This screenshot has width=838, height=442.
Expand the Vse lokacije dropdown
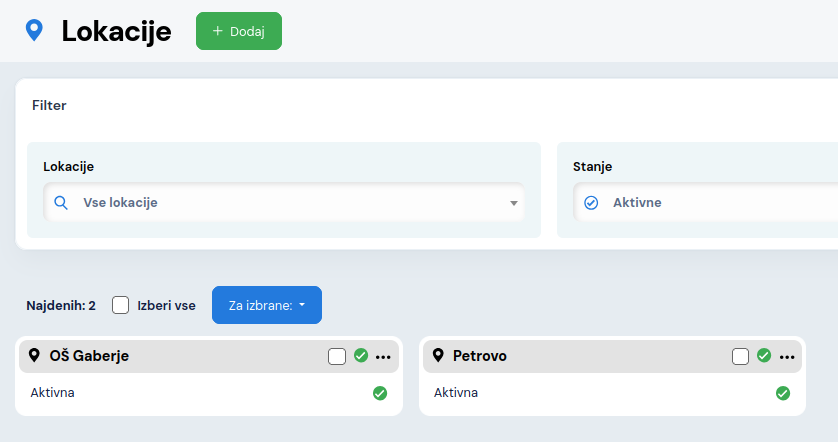click(x=513, y=203)
